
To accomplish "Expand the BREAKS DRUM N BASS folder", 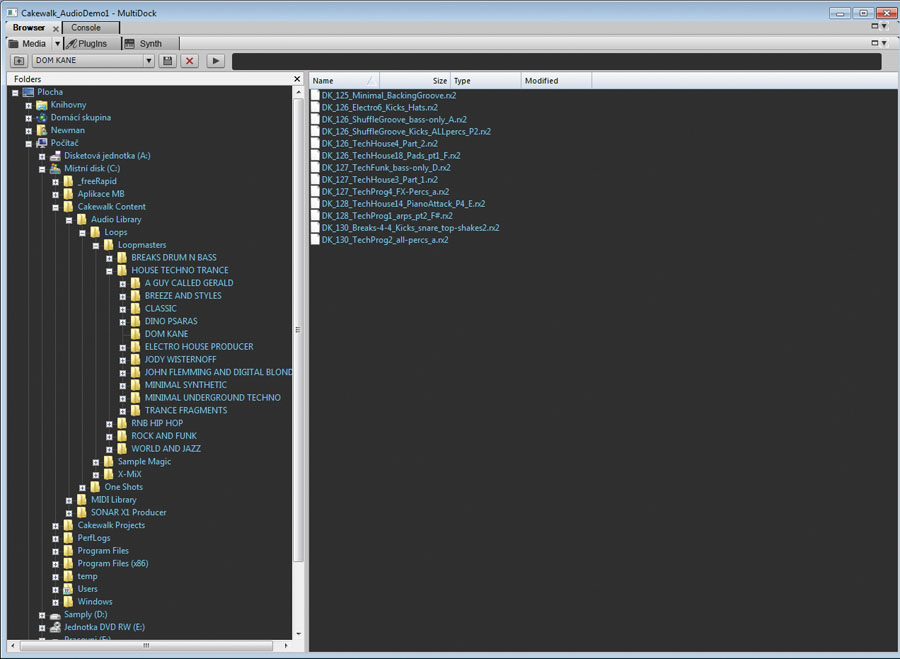I will pyautogui.click(x=109, y=258).
